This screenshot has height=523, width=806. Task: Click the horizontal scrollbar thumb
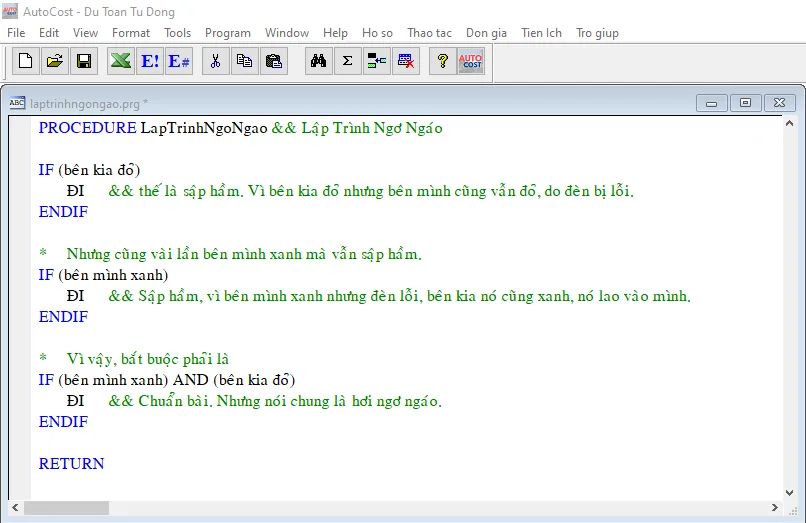pyautogui.click(x=66, y=508)
